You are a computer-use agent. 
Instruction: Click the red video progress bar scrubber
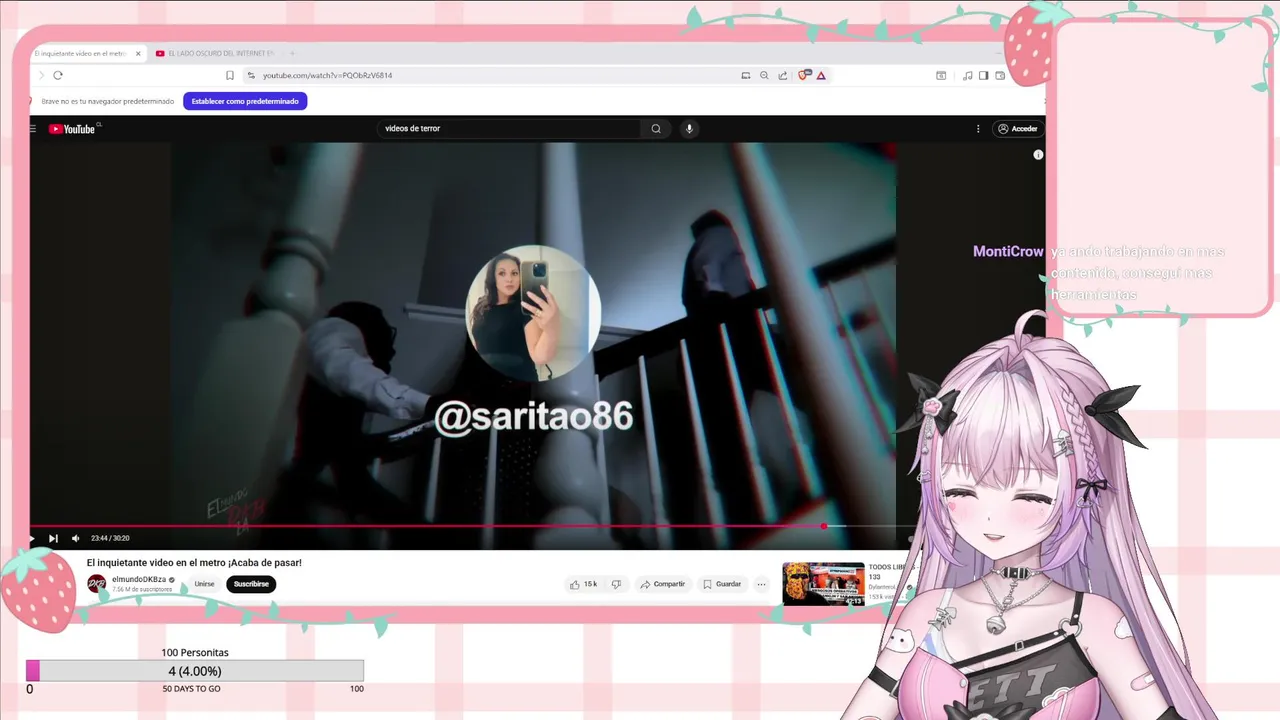824,526
